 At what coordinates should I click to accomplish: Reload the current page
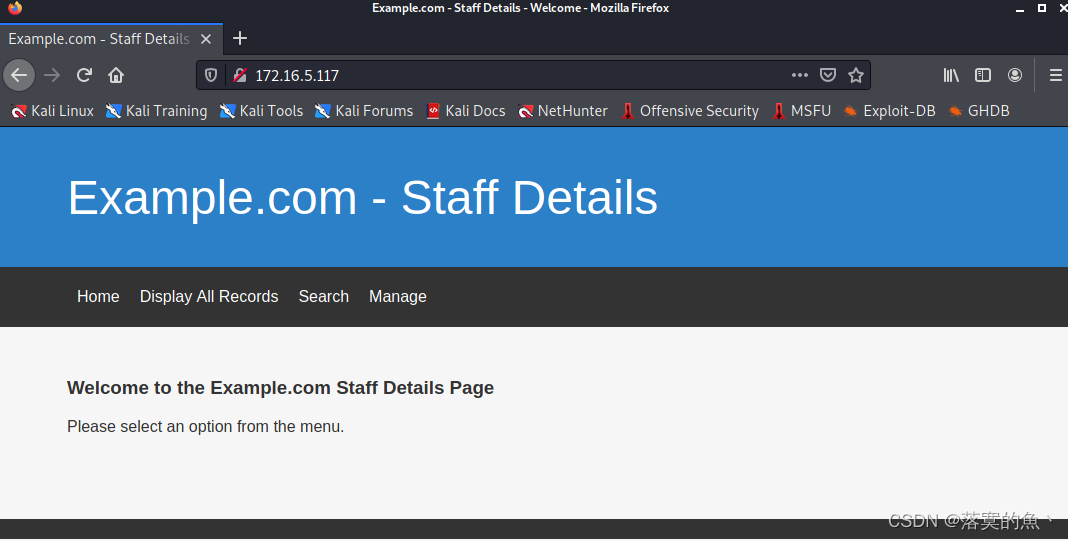[84, 75]
